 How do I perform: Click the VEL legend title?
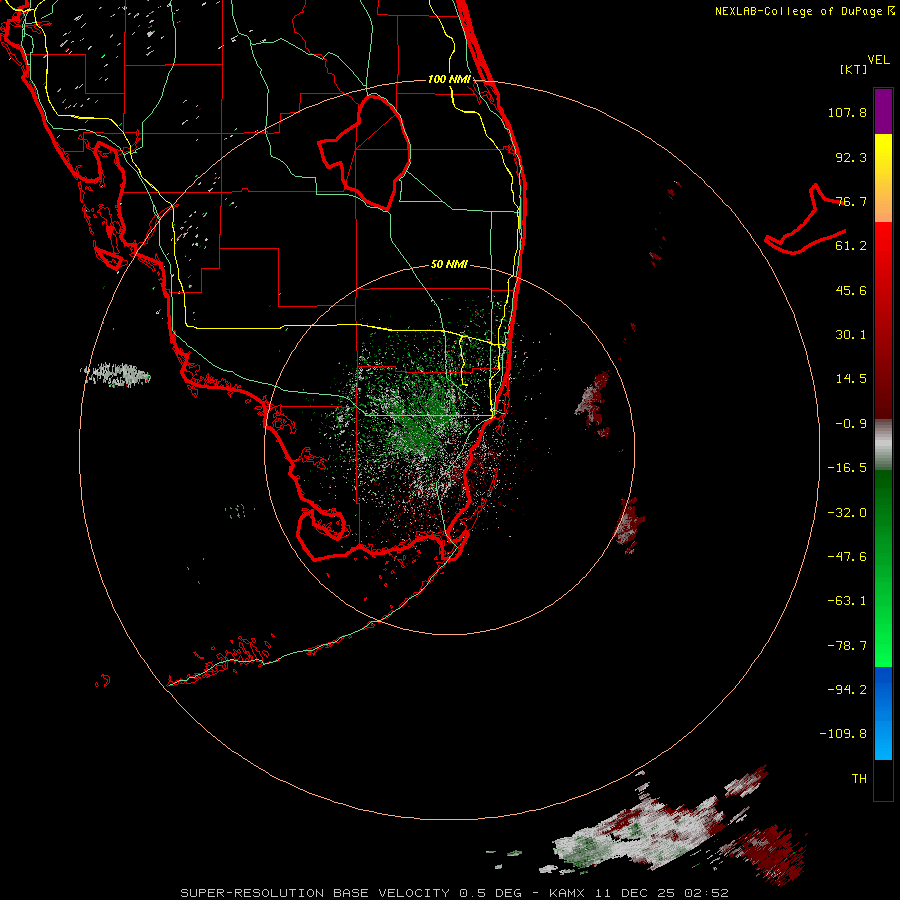coord(878,60)
